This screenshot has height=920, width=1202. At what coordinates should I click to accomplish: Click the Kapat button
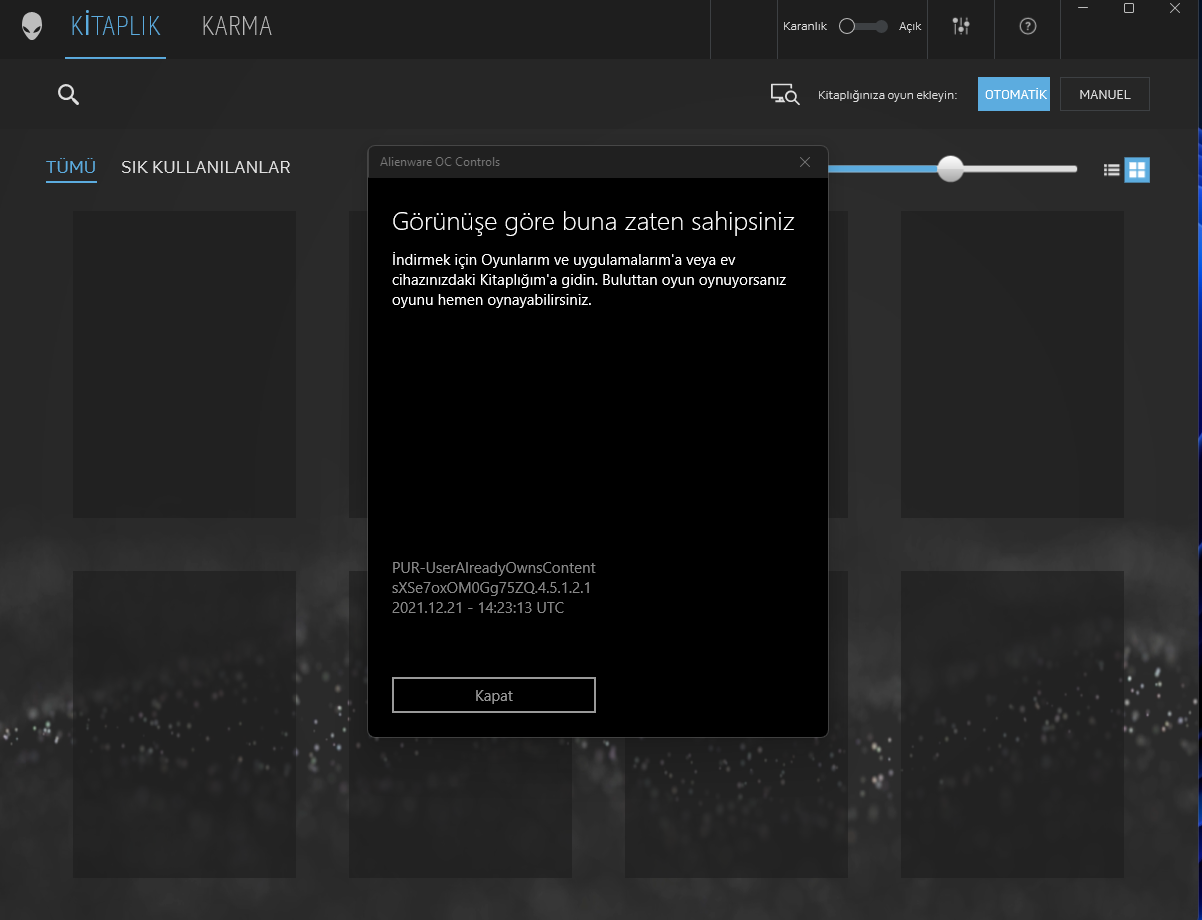(494, 695)
